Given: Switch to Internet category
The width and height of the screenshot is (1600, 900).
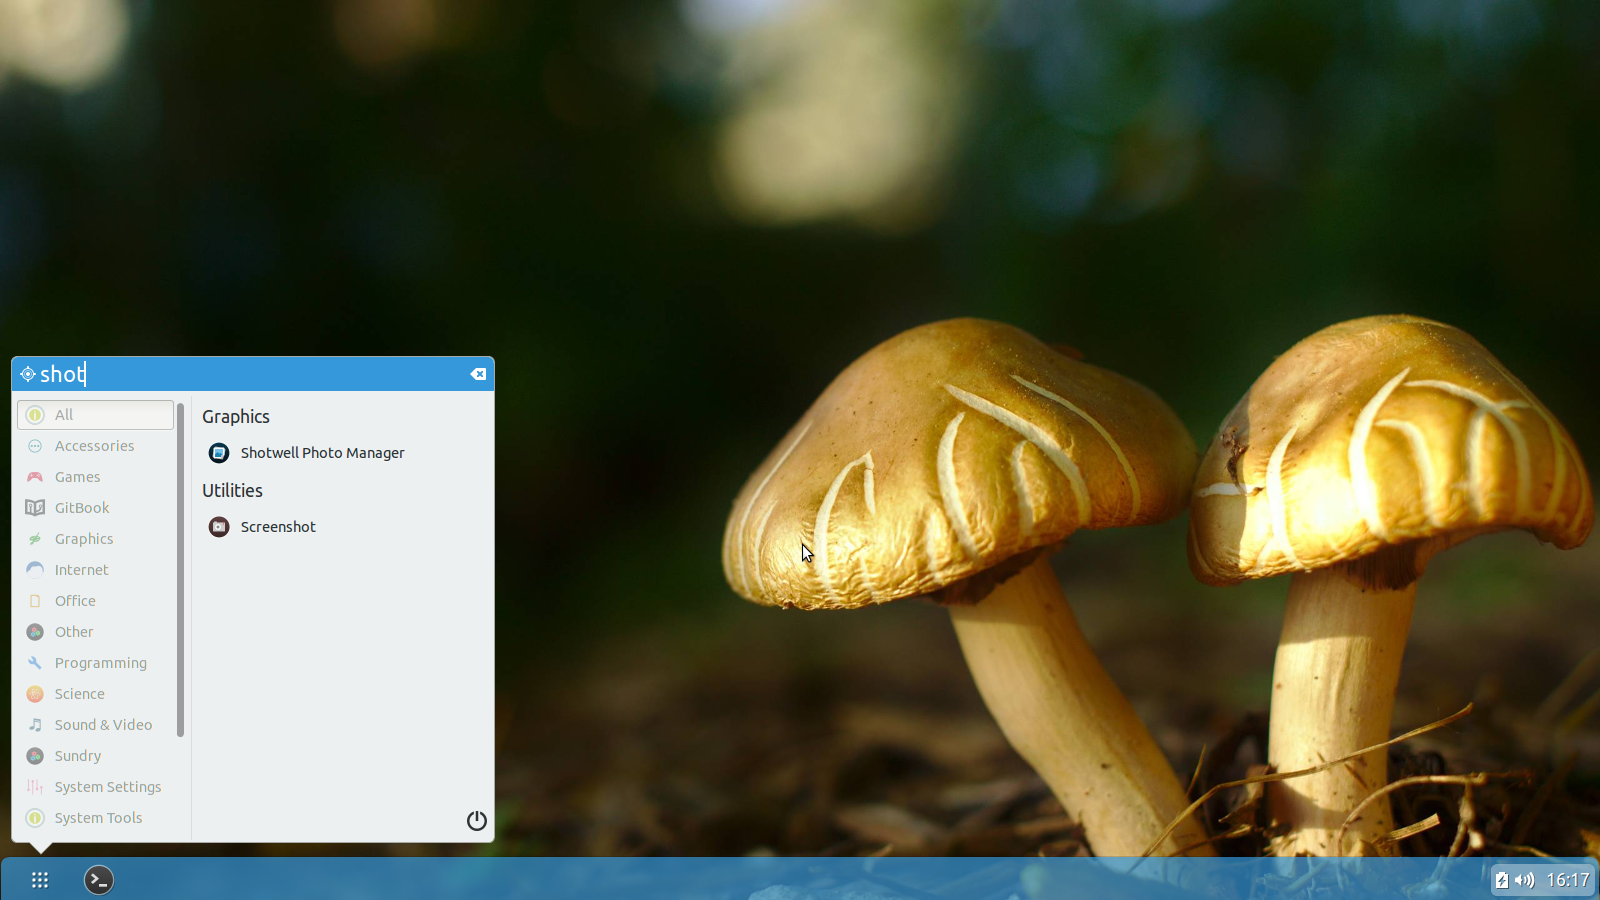Looking at the screenshot, I should tap(95, 570).
